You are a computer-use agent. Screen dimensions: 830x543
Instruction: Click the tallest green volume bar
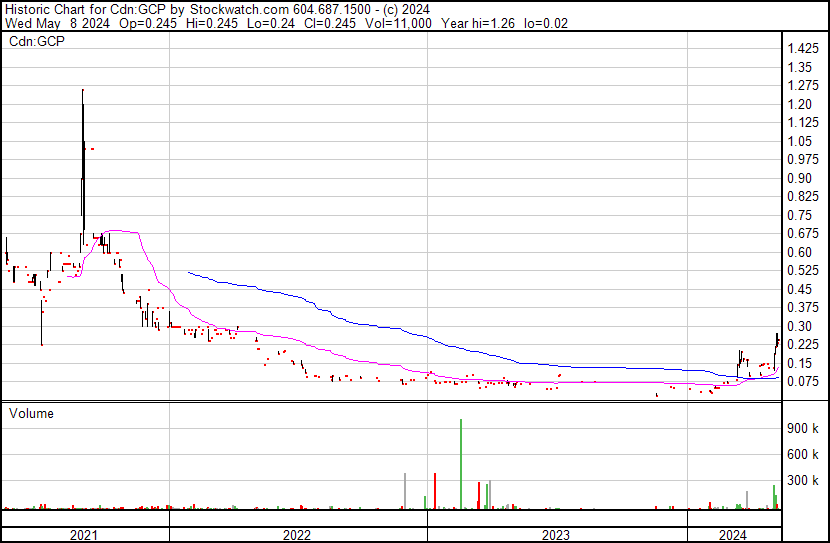pos(461,460)
